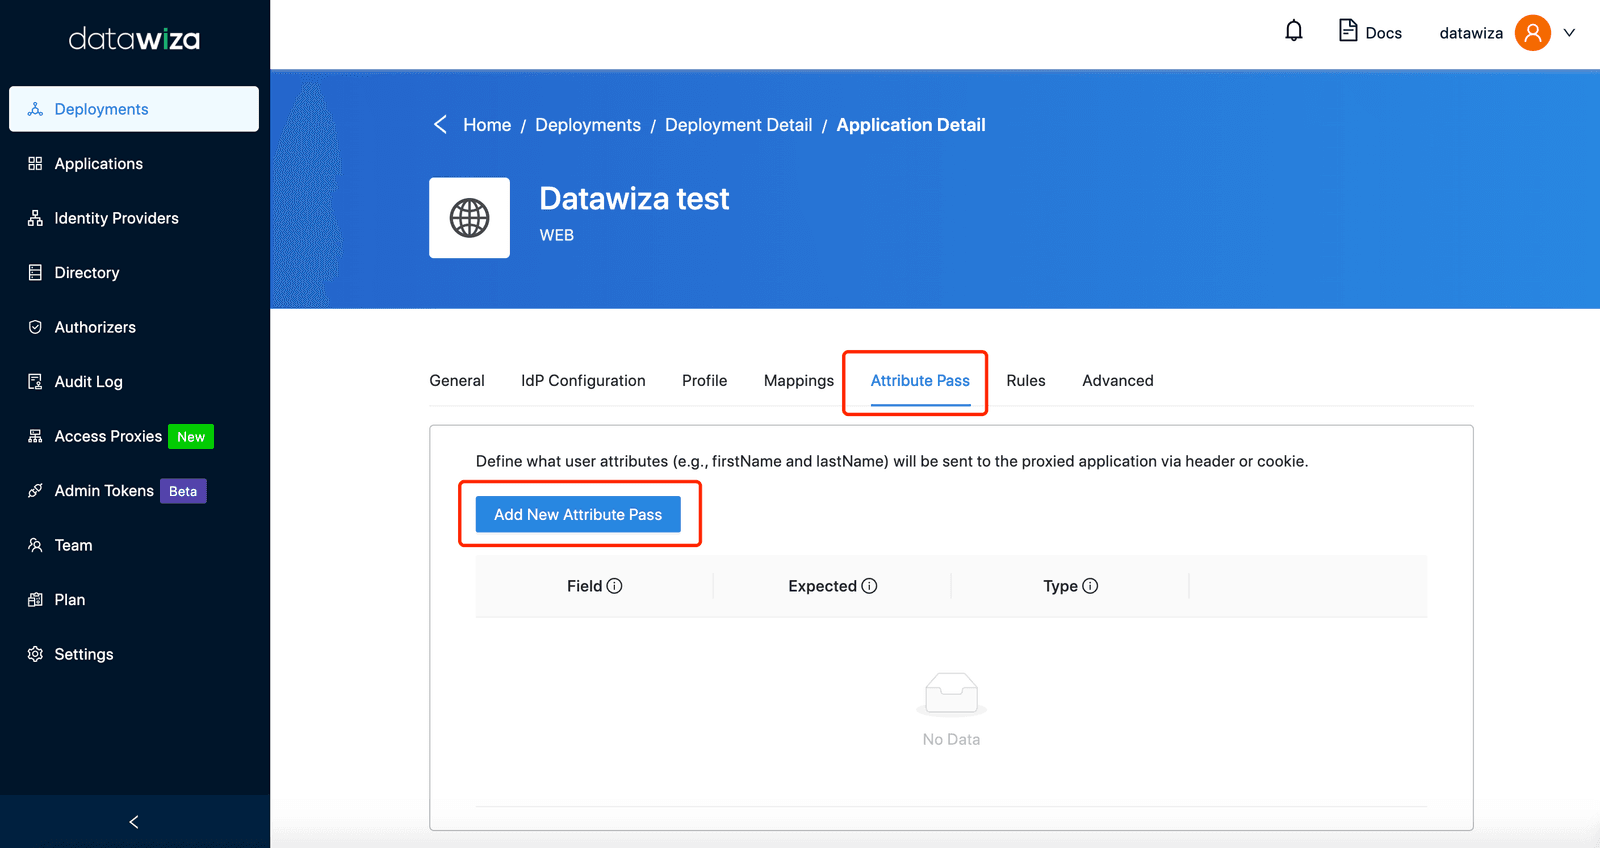1600x848 pixels.
Task: Click the globe application icon
Action: tap(469, 218)
